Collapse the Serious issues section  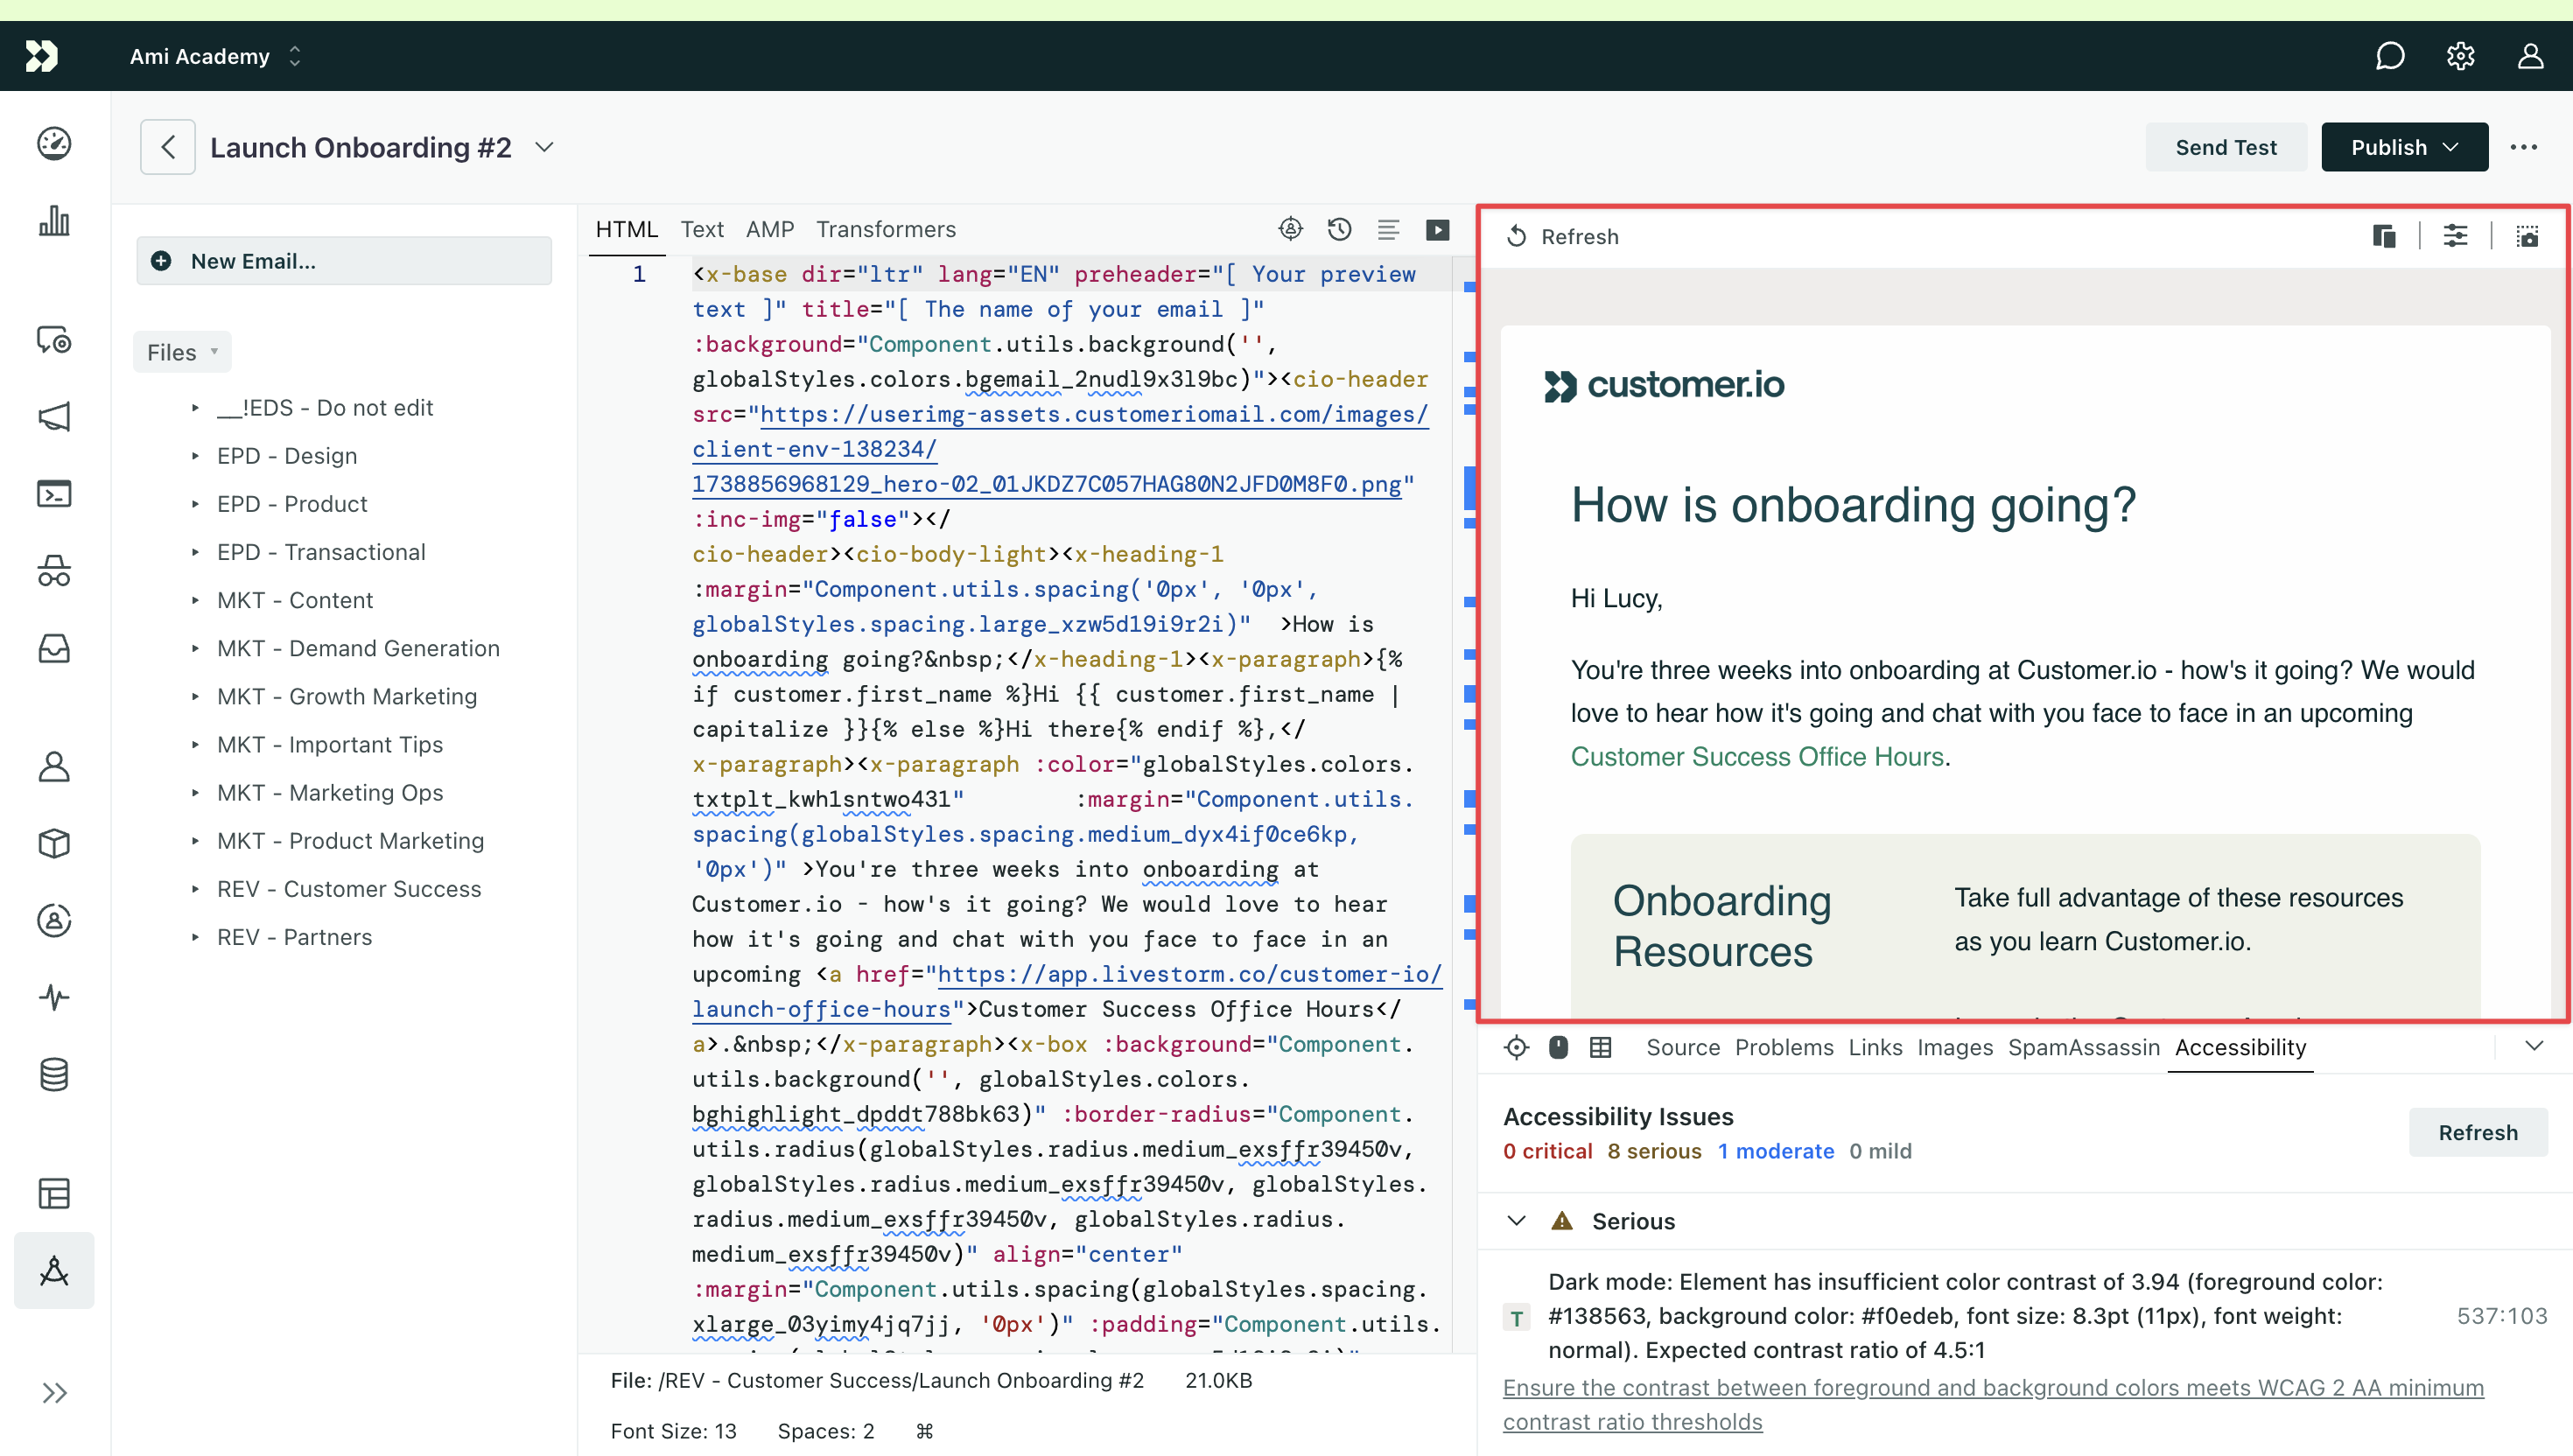click(1516, 1220)
